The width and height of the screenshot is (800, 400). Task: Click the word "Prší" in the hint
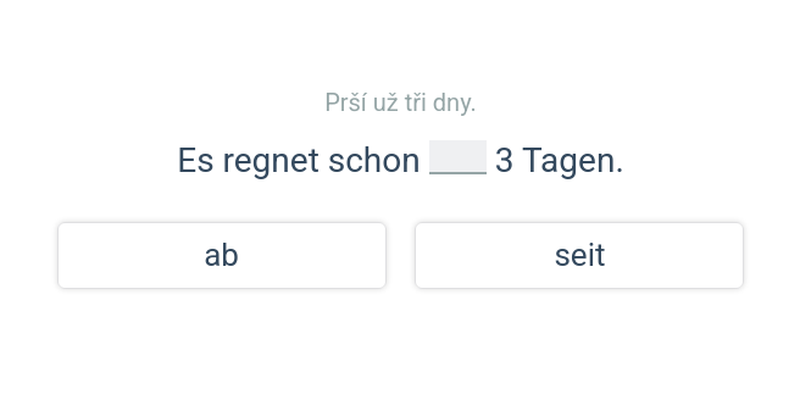tap(345, 103)
